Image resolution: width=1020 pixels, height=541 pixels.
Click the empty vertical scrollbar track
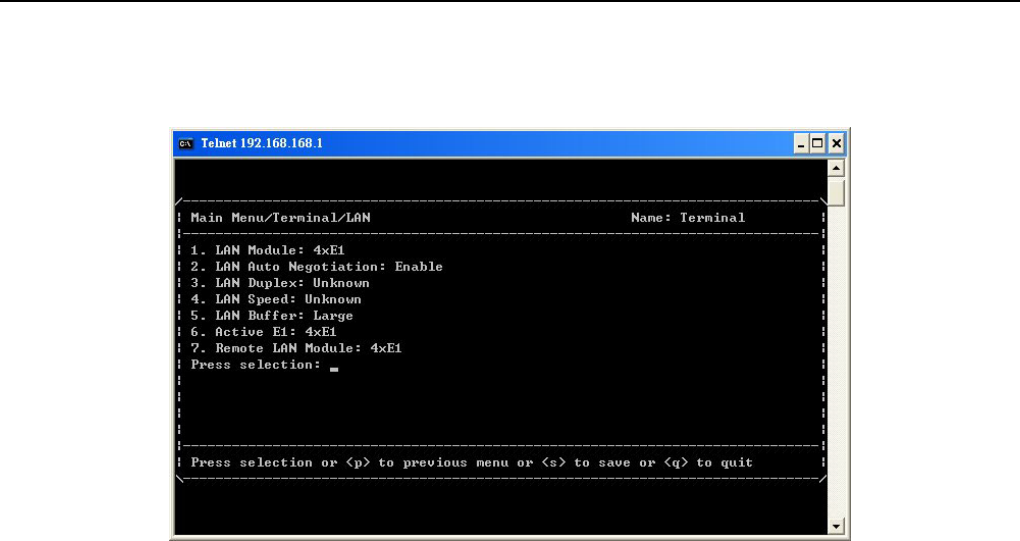(837, 360)
